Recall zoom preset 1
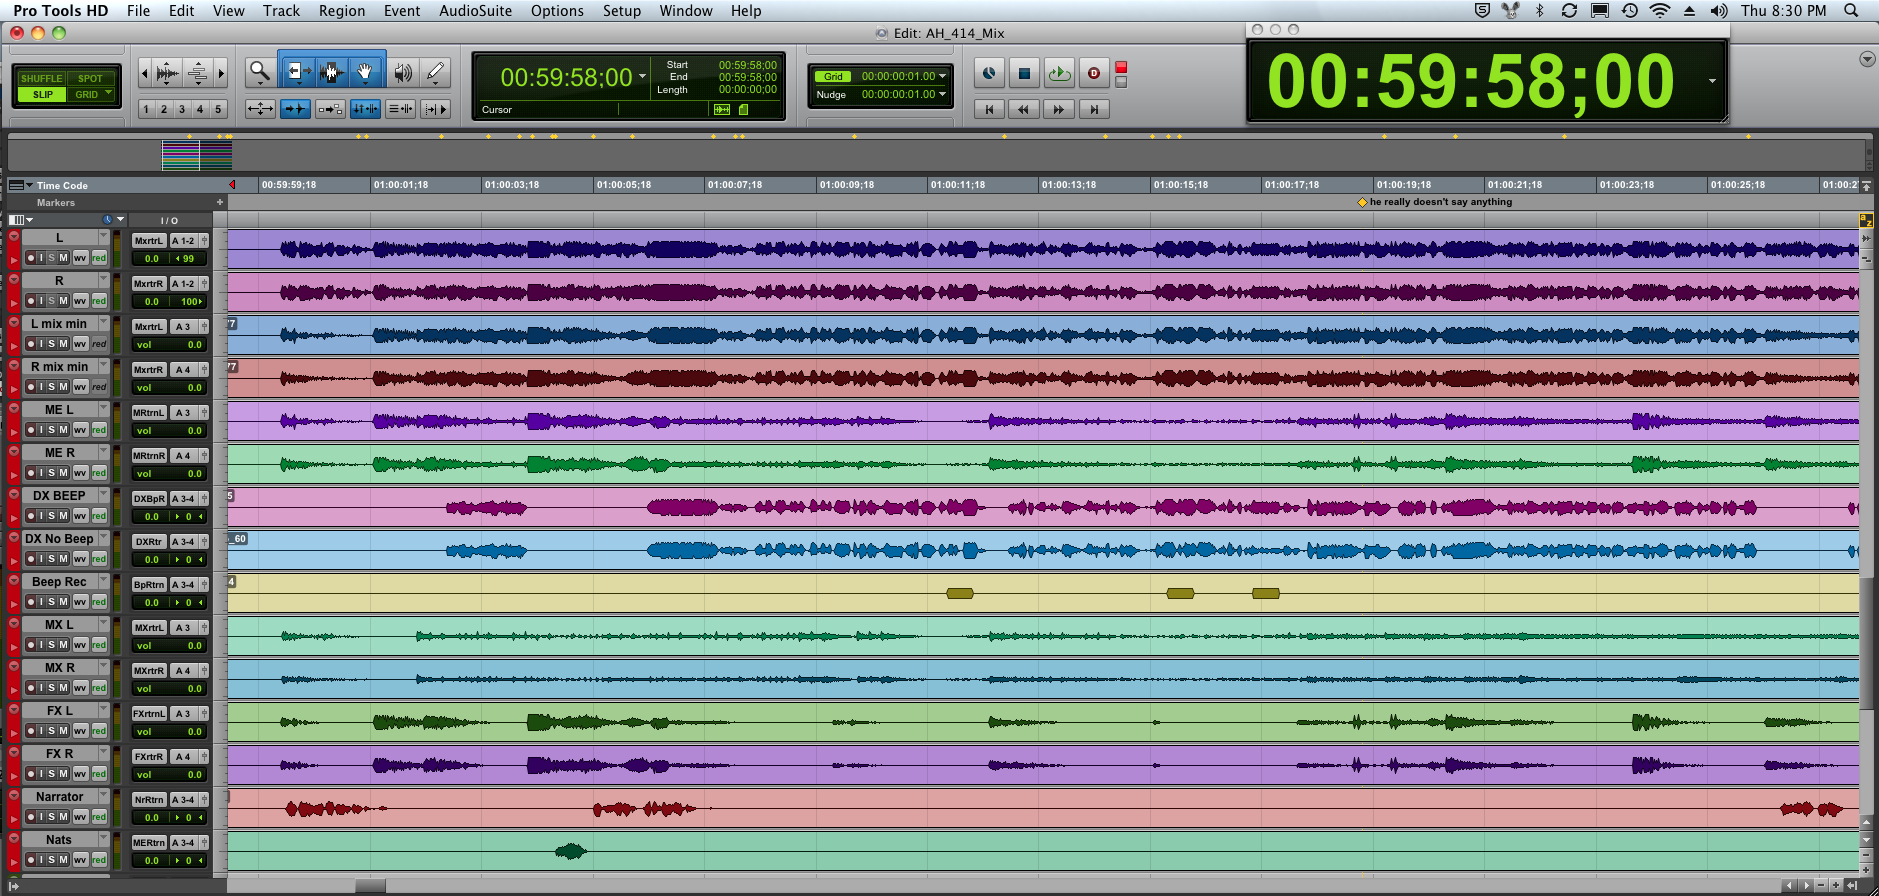Image resolution: width=1879 pixels, height=896 pixels. (146, 109)
